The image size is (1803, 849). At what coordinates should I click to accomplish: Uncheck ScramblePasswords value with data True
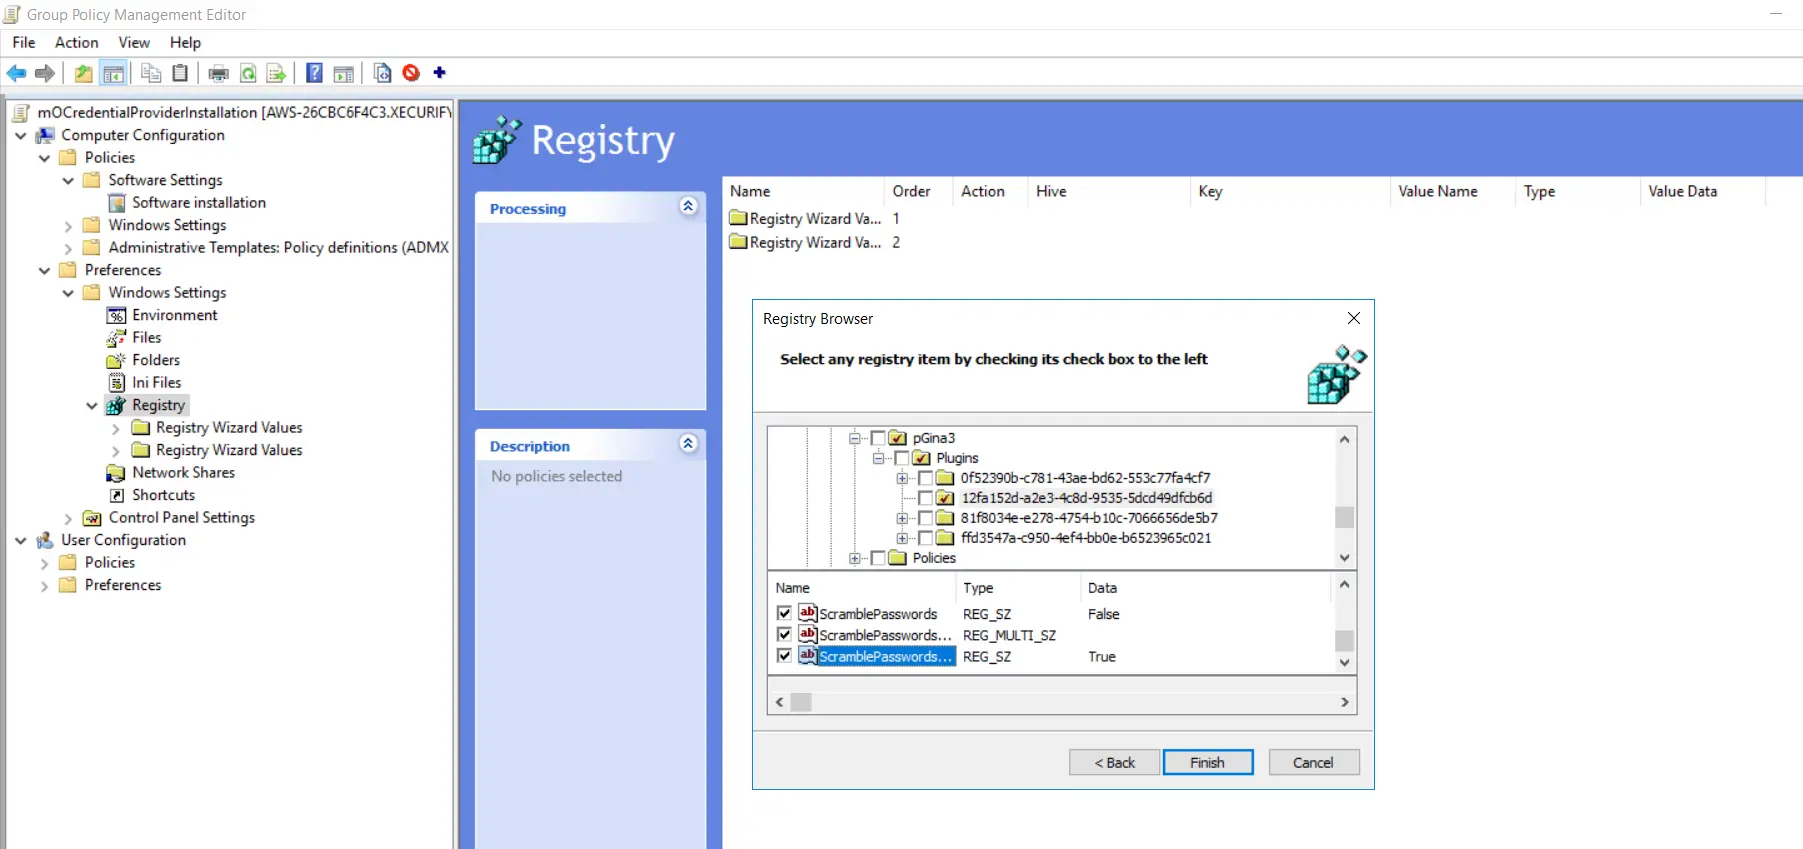tap(784, 656)
